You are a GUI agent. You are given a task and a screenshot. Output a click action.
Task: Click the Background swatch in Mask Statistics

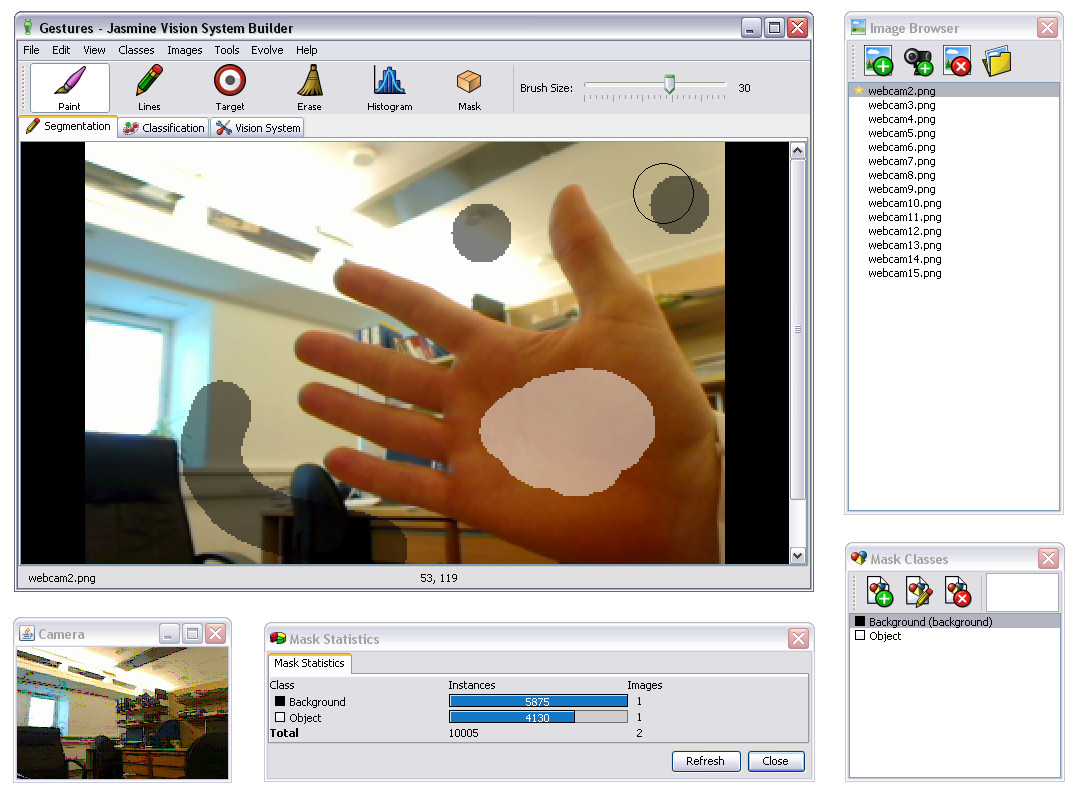280,701
